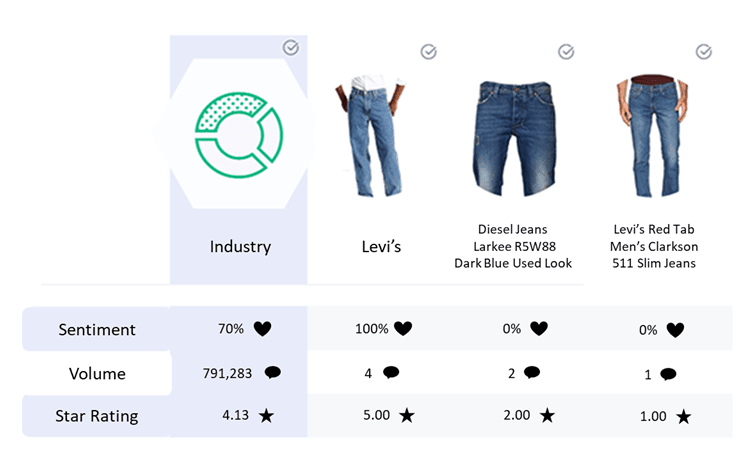Select the Star Rating row label
Viewport: 755px width, 463px height.
click(x=97, y=416)
